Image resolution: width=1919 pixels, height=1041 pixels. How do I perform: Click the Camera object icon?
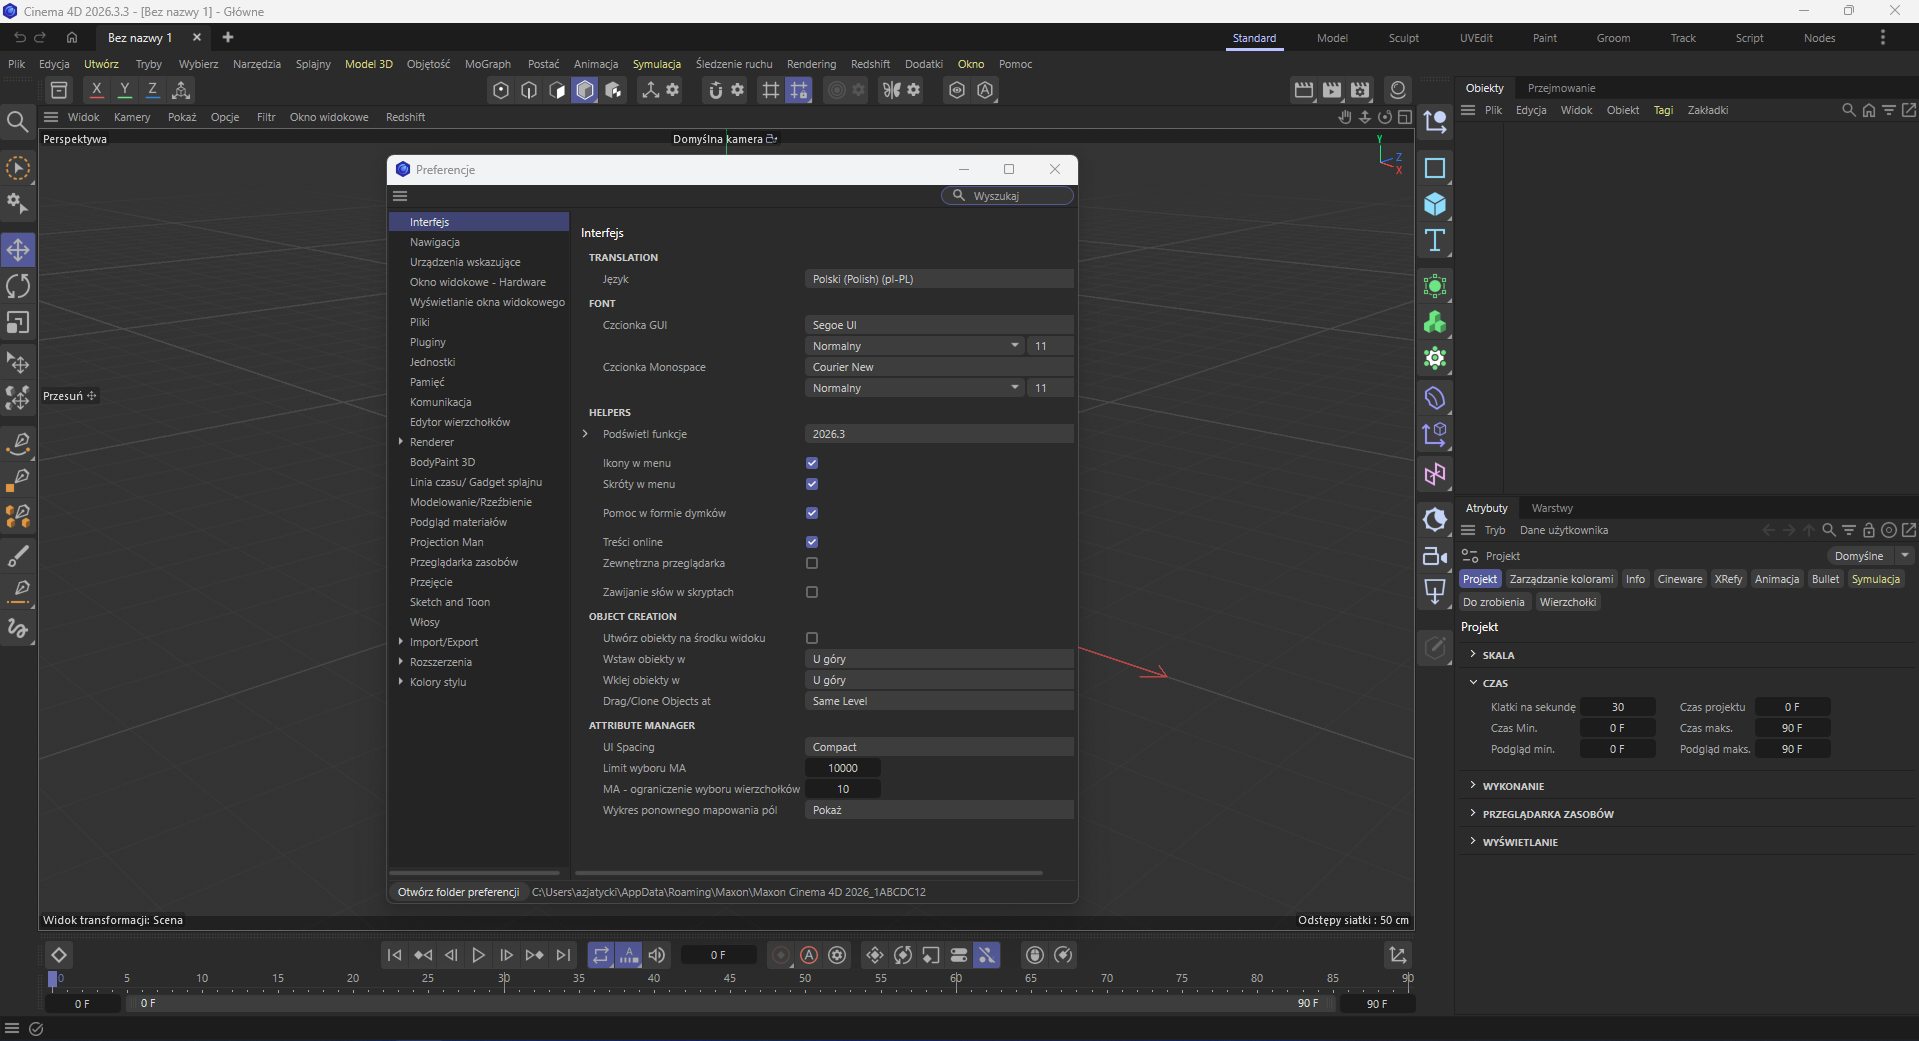click(1435, 556)
